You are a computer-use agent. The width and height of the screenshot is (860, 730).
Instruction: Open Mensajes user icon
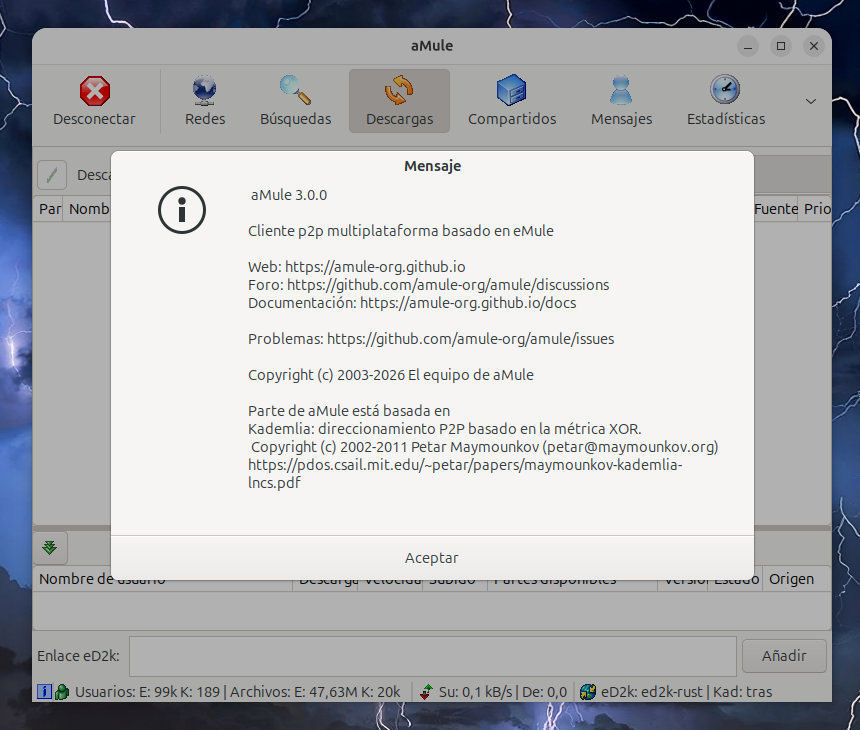pyautogui.click(x=621, y=90)
